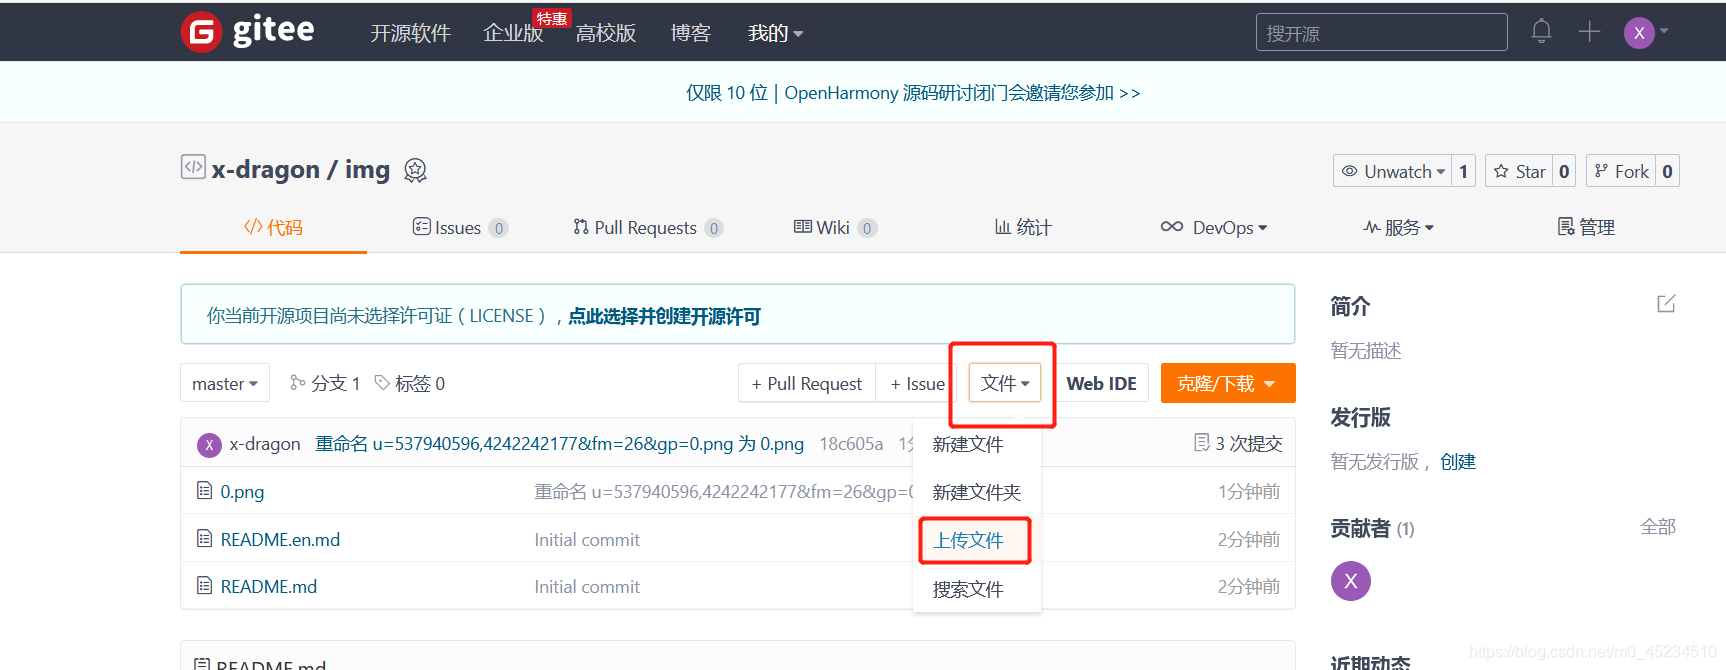1726x670 pixels.
Task: Click the branch icon next to 分支 1
Action: tap(297, 382)
